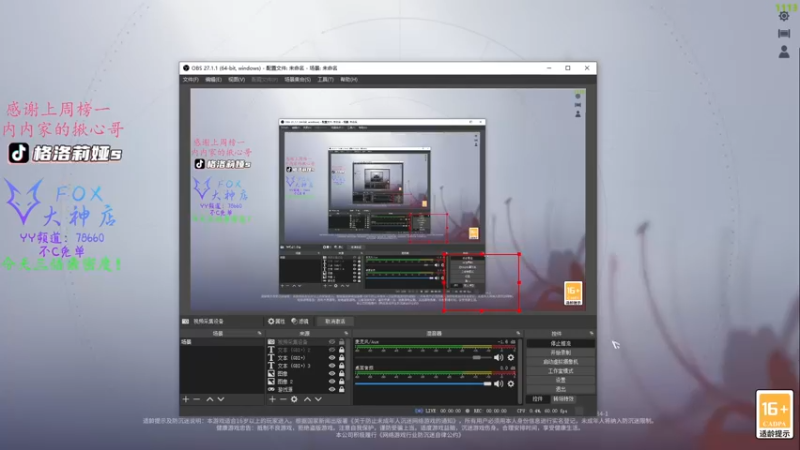Screen dimensions: 800x450
Task: Mute 桌面音频 with its speaker icon
Action: [x=498, y=384]
